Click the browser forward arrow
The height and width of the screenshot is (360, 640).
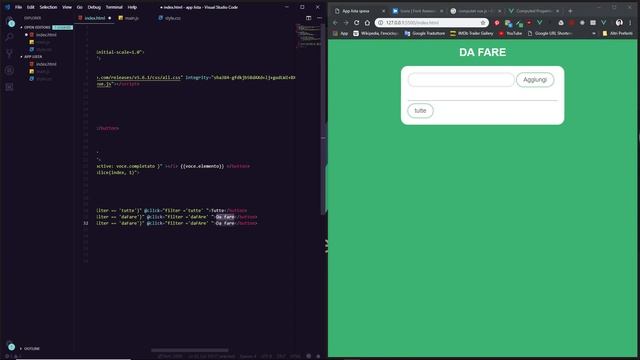click(x=346, y=23)
